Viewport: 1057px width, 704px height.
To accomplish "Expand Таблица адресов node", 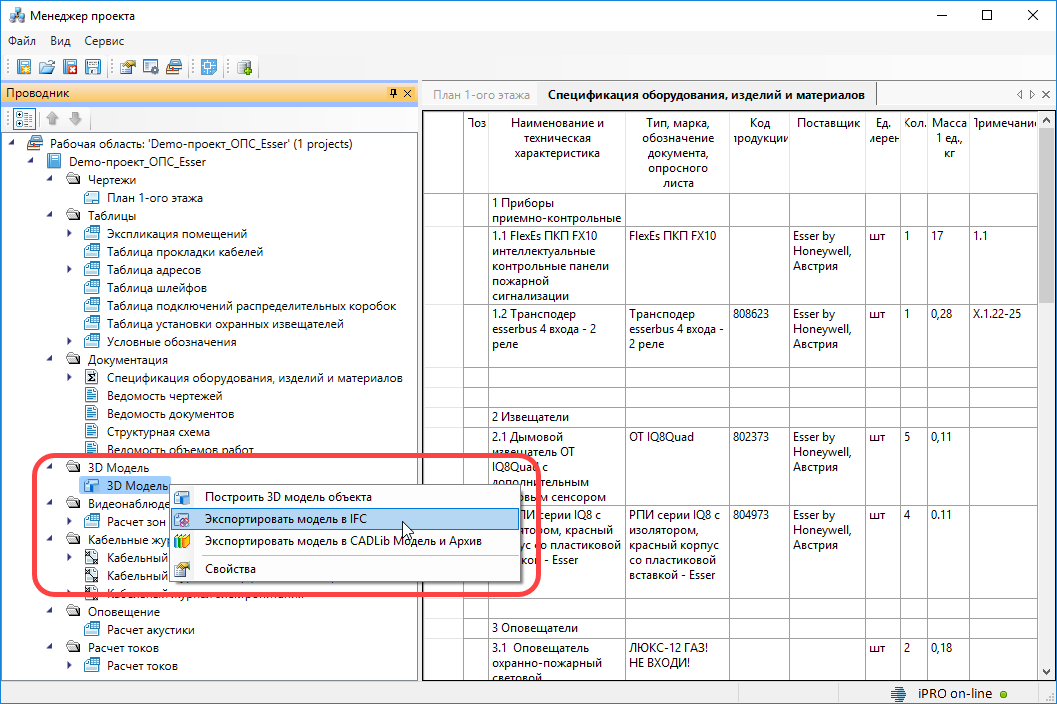I will (x=69, y=270).
